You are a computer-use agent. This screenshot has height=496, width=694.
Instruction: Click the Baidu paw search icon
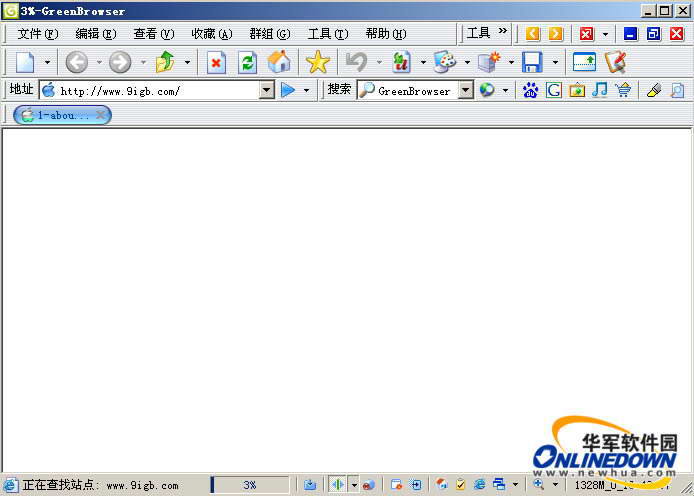pos(530,90)
